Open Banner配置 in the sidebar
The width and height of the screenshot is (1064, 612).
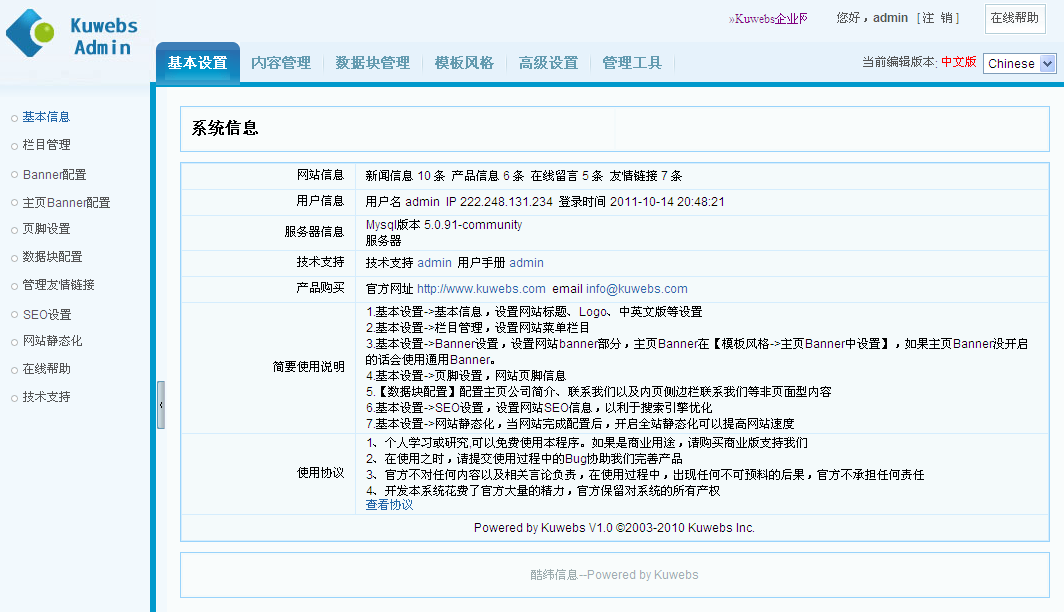(x=54, y=175)
